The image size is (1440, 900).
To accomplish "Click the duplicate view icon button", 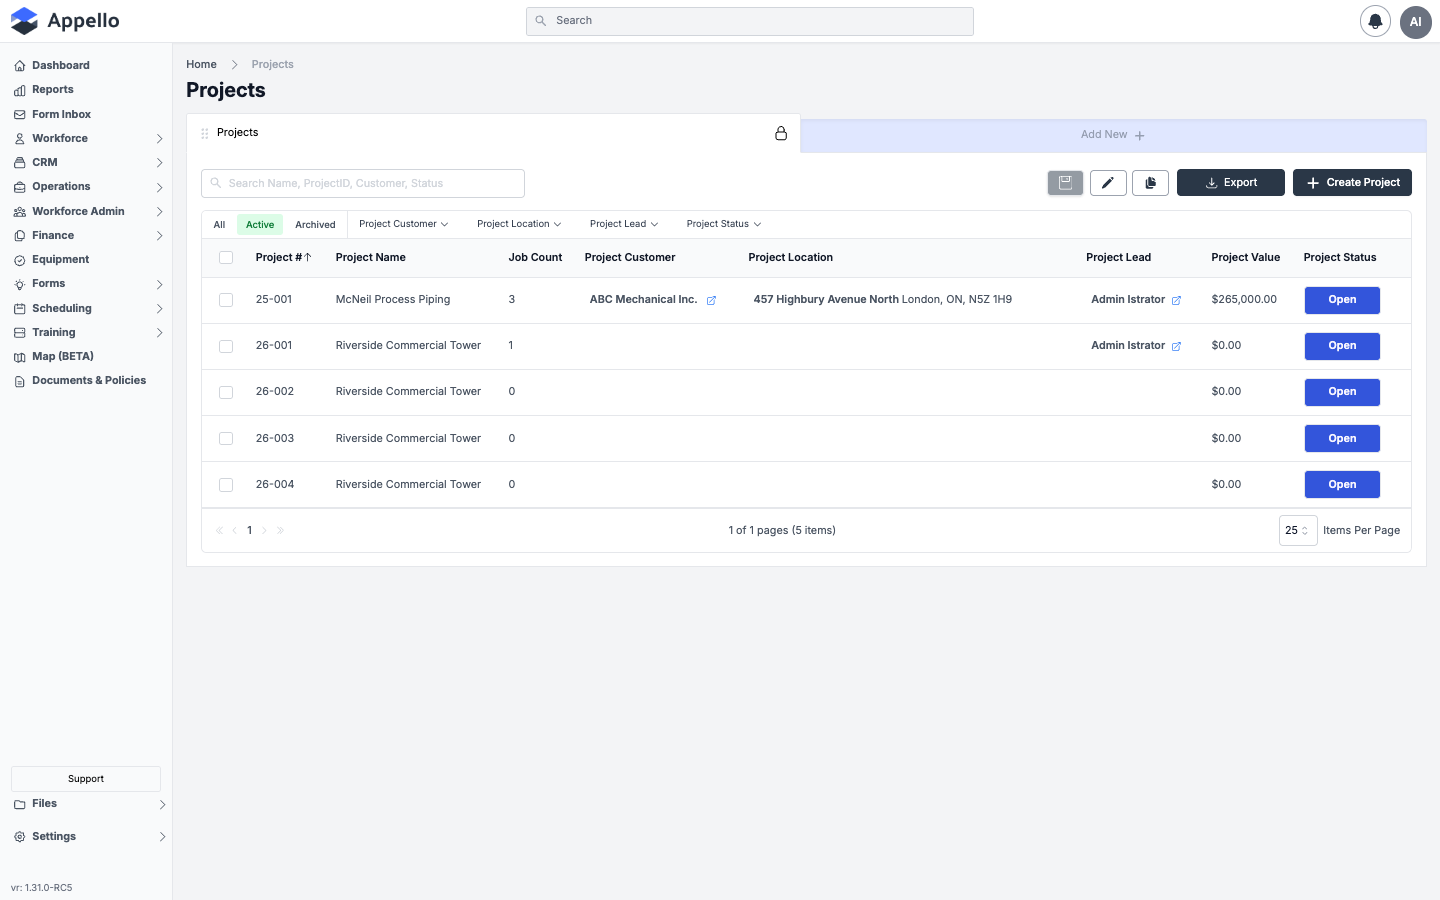I will coord(1150,183).
